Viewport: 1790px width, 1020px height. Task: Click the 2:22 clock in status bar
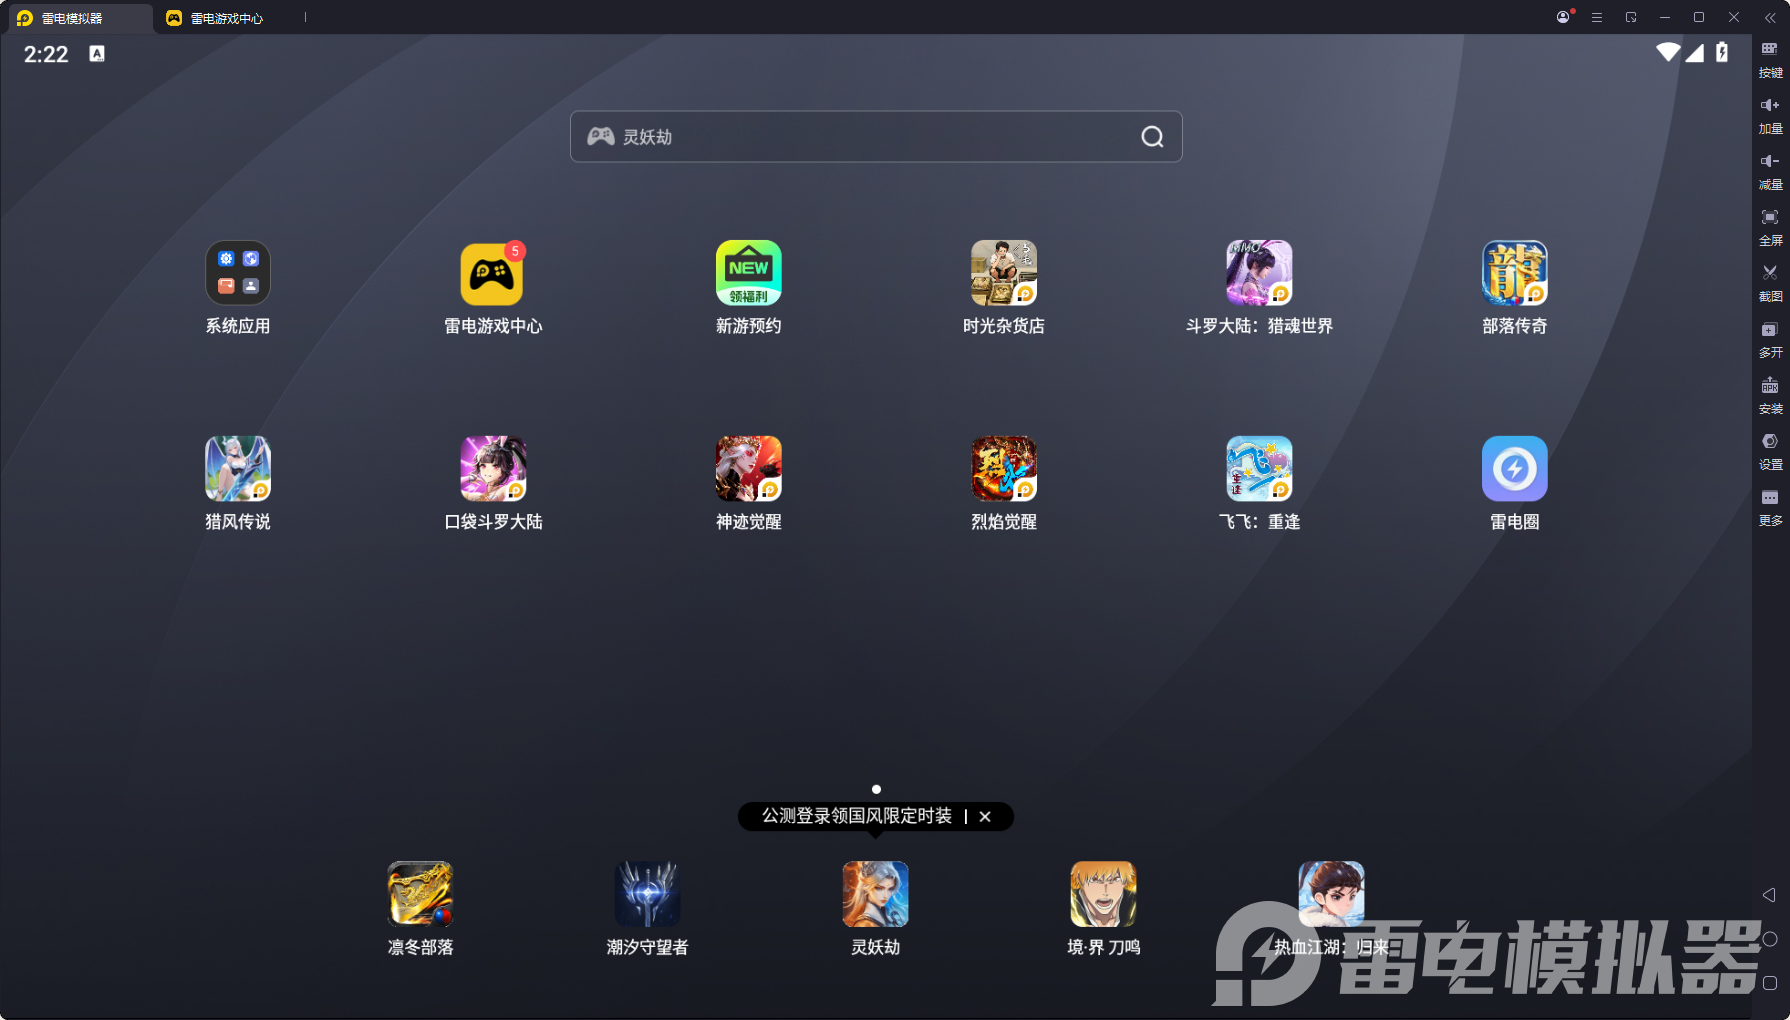point(46,54)
